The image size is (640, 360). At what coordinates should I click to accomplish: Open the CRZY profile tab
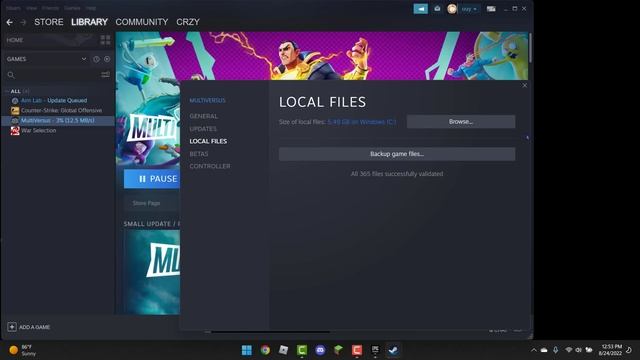click(x=188, y=22)
